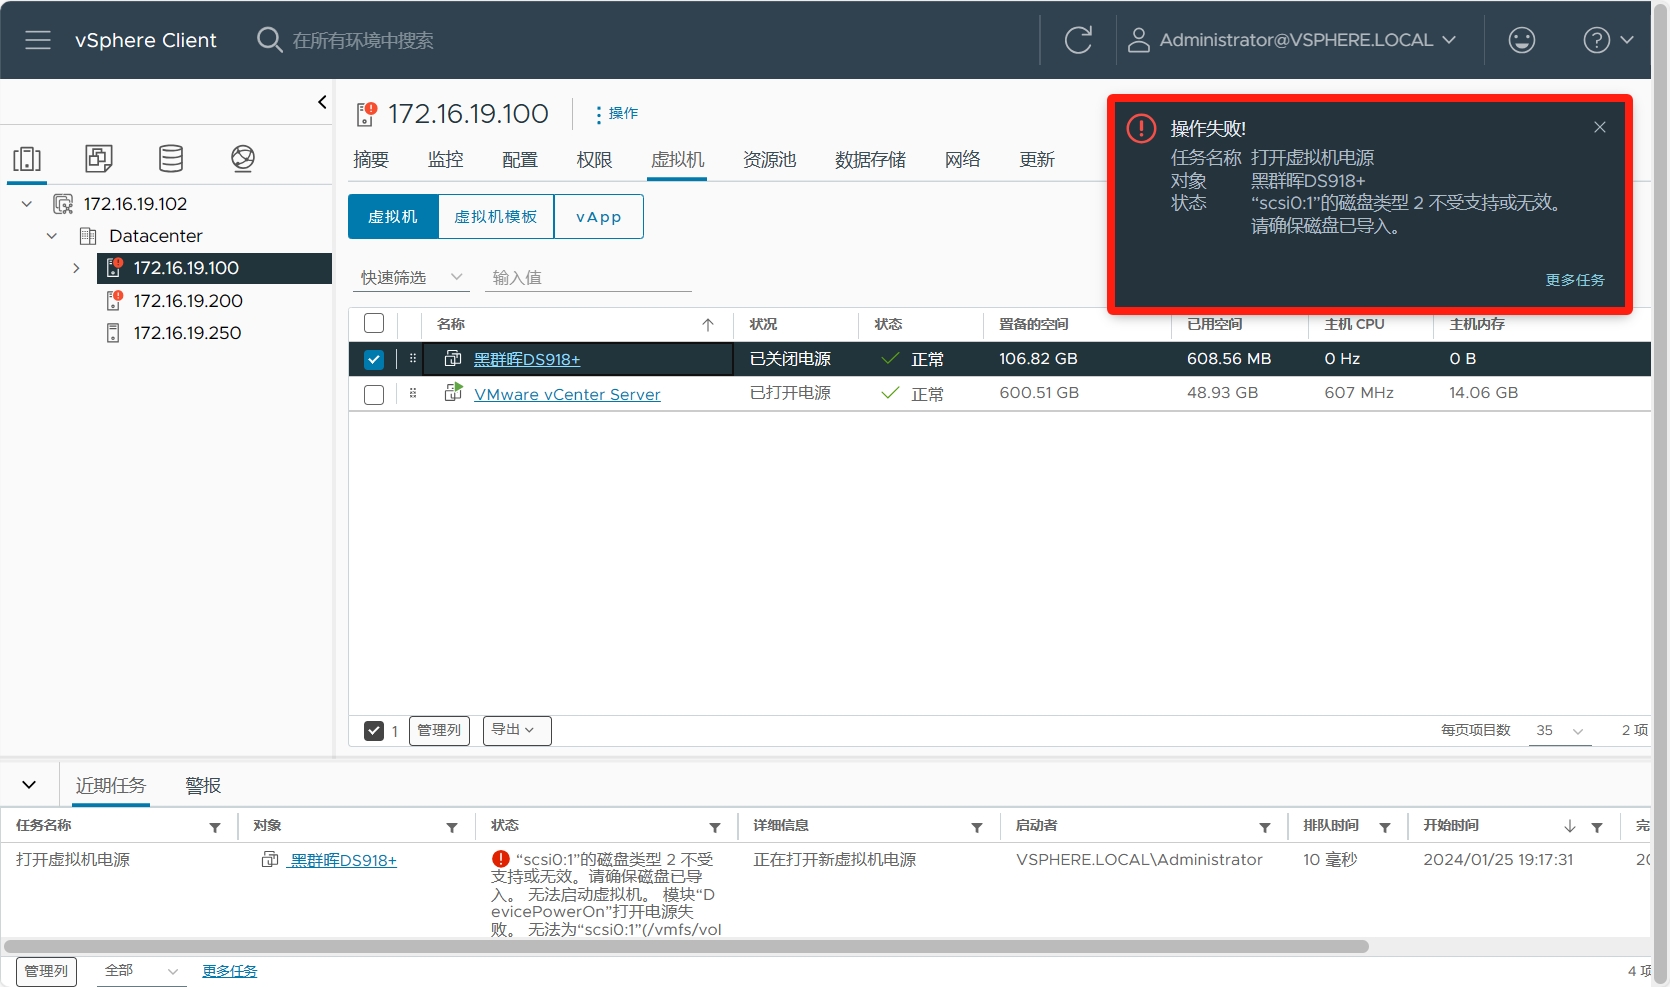The image size is (1670, 987).
Task: Select the 虚拟机模板 sub-tab
Action: (496, 217)
